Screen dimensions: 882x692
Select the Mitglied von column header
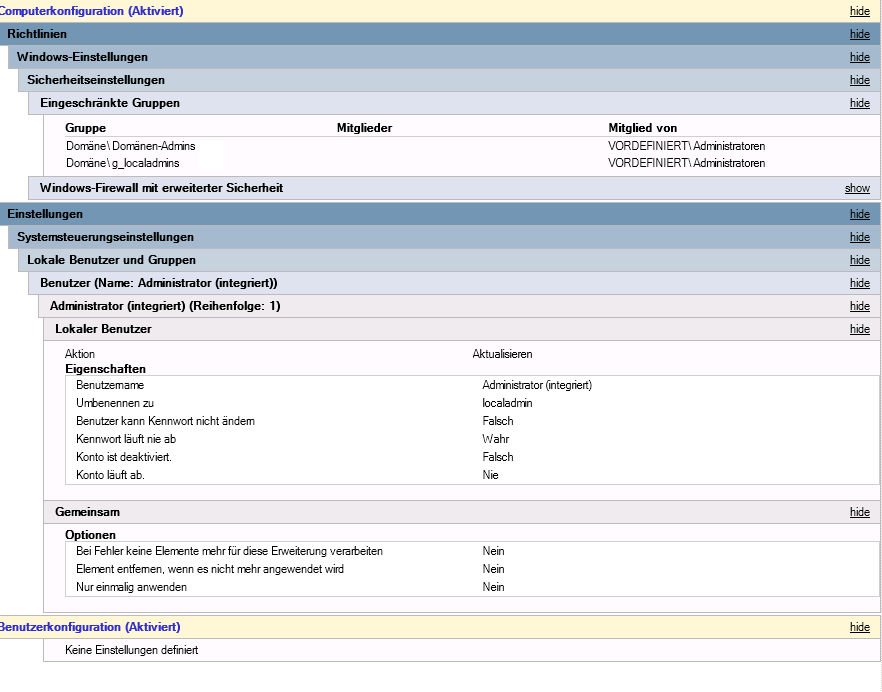coord(643,128)
